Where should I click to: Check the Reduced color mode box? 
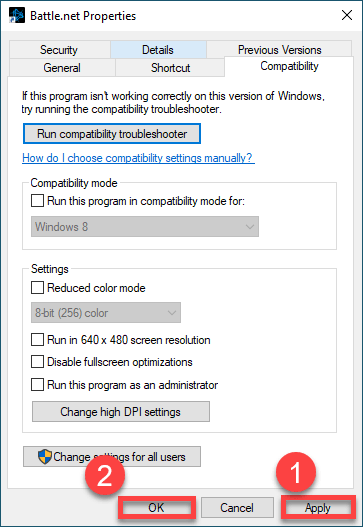point(37,288)
